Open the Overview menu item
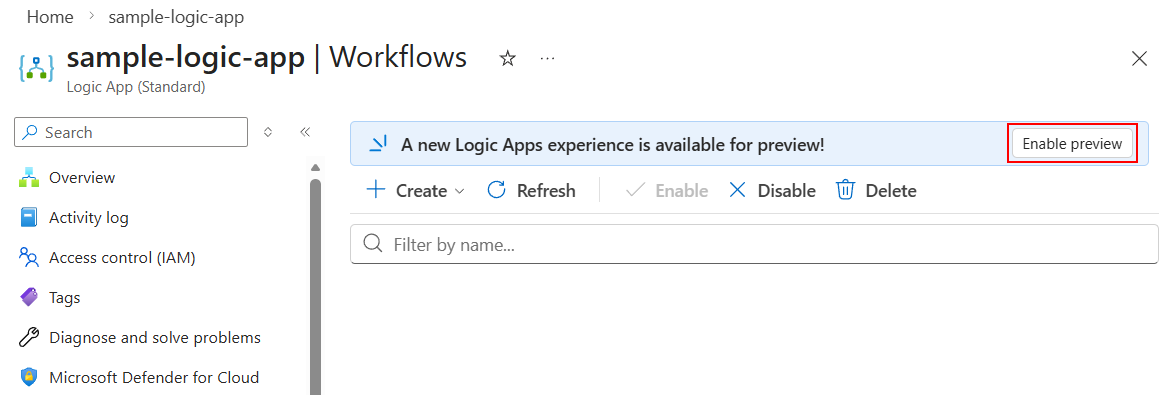 coord(82,177)
